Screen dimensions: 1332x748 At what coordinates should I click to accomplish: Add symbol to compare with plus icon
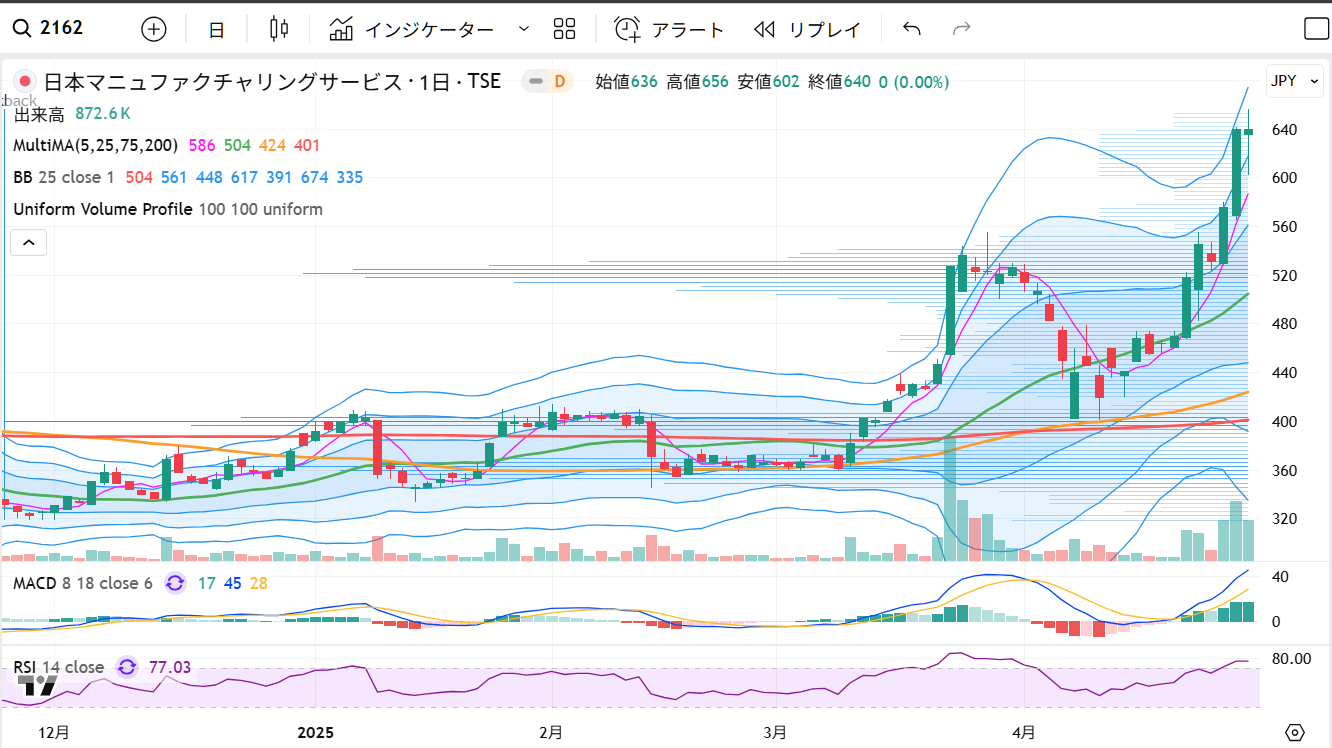(x=153, y=29)
